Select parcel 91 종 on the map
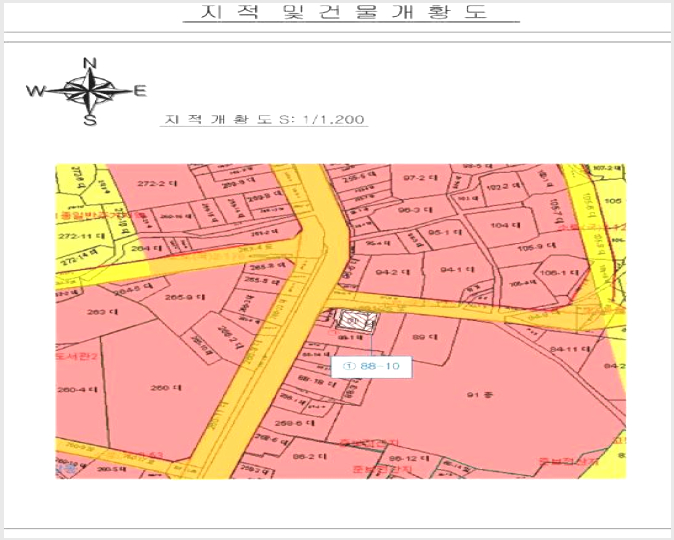This screenshot has width=674, height=540. [479, 394]
